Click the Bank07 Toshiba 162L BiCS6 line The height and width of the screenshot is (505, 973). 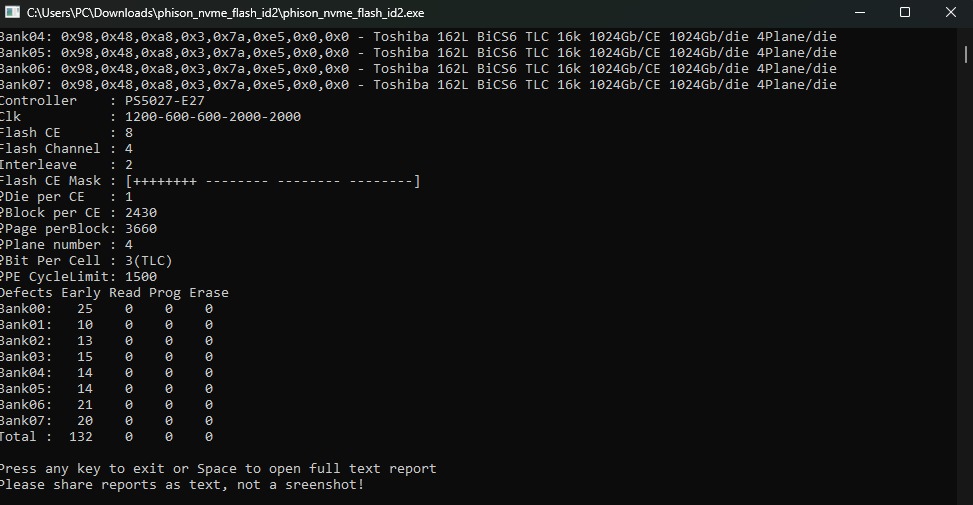tap(418, 84)
